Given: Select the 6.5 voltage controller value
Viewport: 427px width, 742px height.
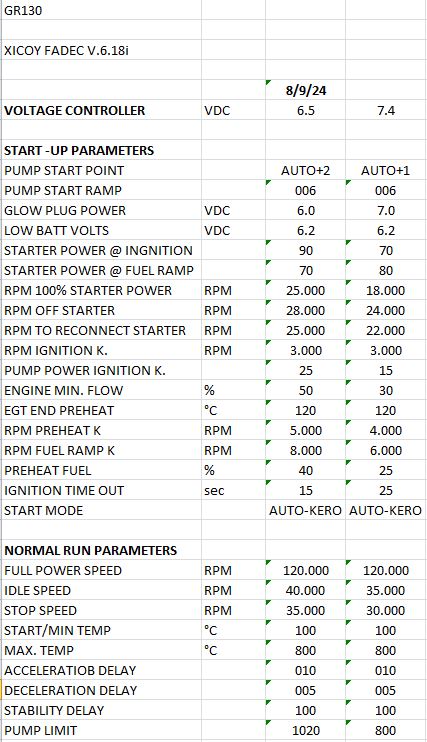Looking at the screenshot, I should coord(305,110).
